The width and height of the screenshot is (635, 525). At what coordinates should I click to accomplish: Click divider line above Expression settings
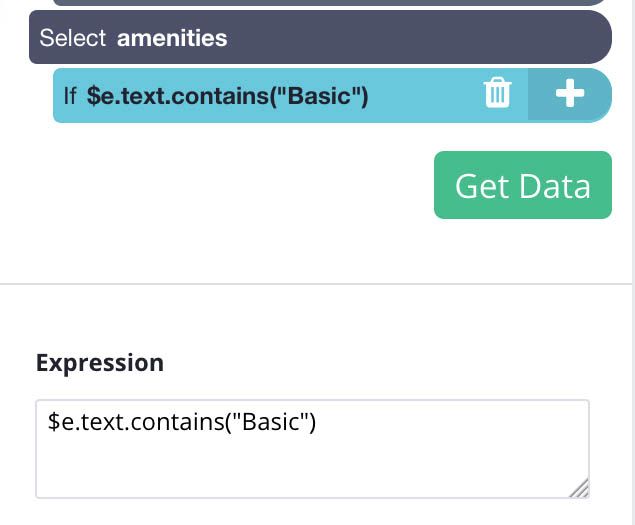click(x=316, y=284)
